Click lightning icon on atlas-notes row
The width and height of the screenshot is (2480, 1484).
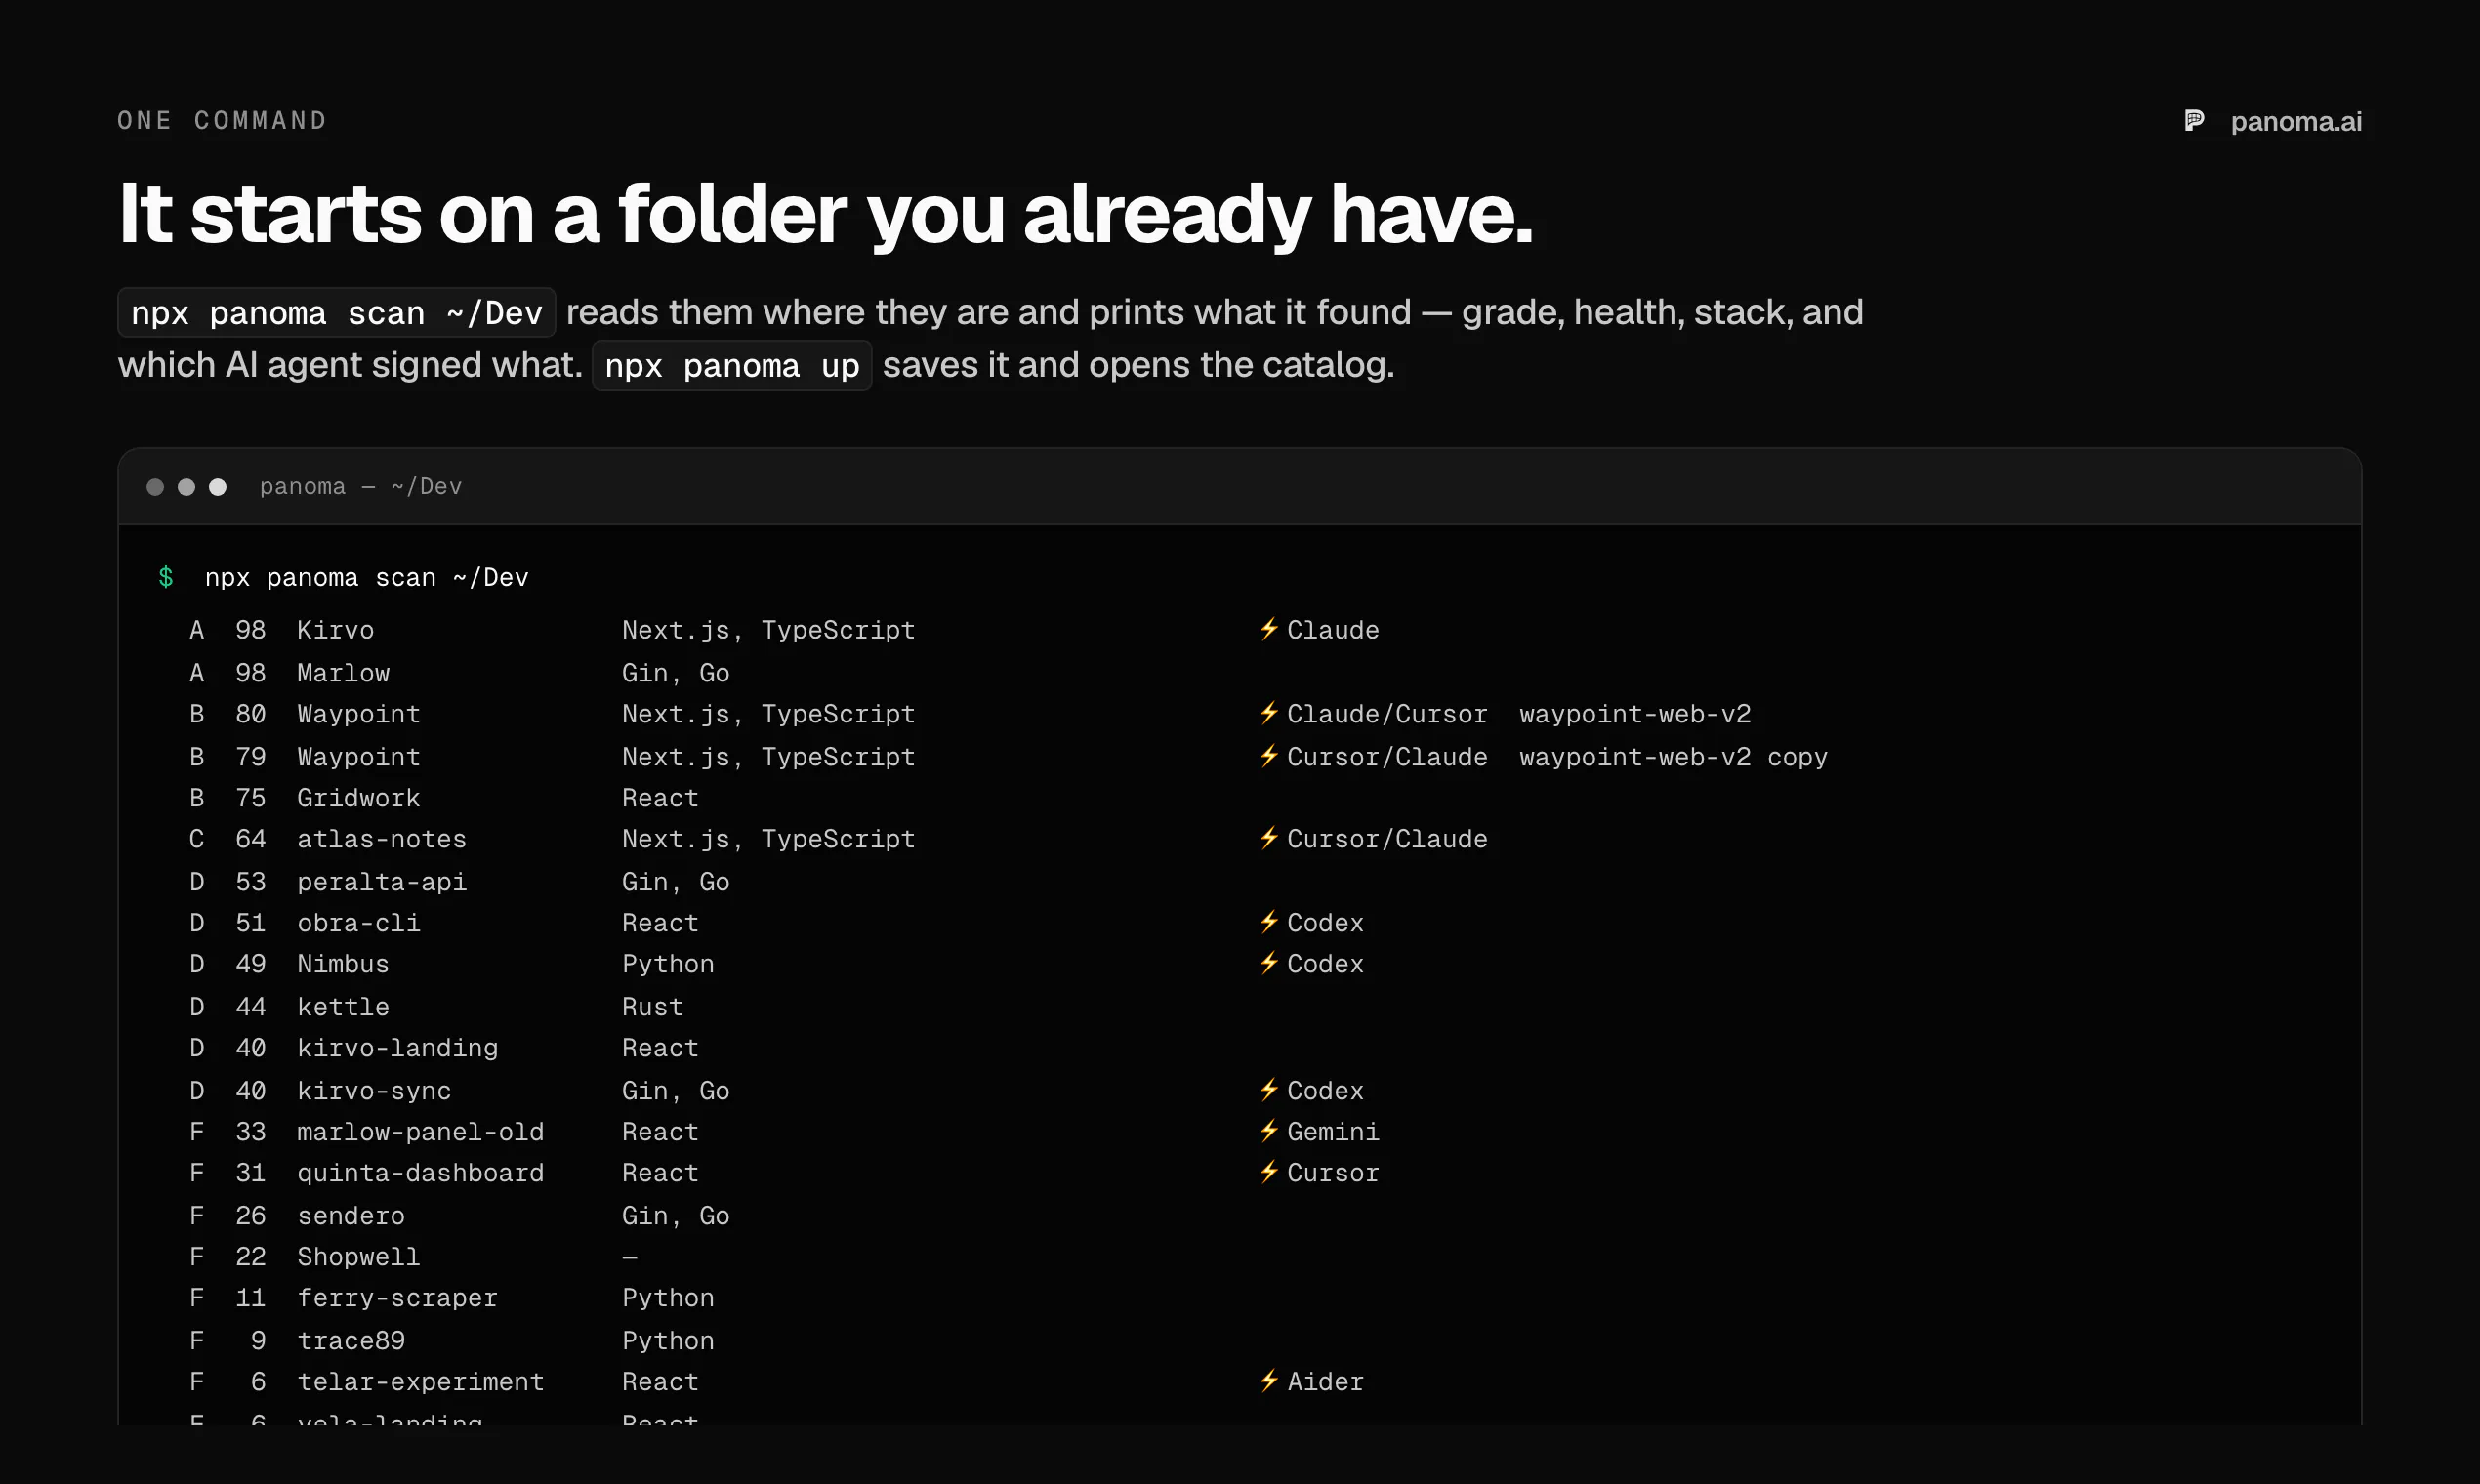1269,838
